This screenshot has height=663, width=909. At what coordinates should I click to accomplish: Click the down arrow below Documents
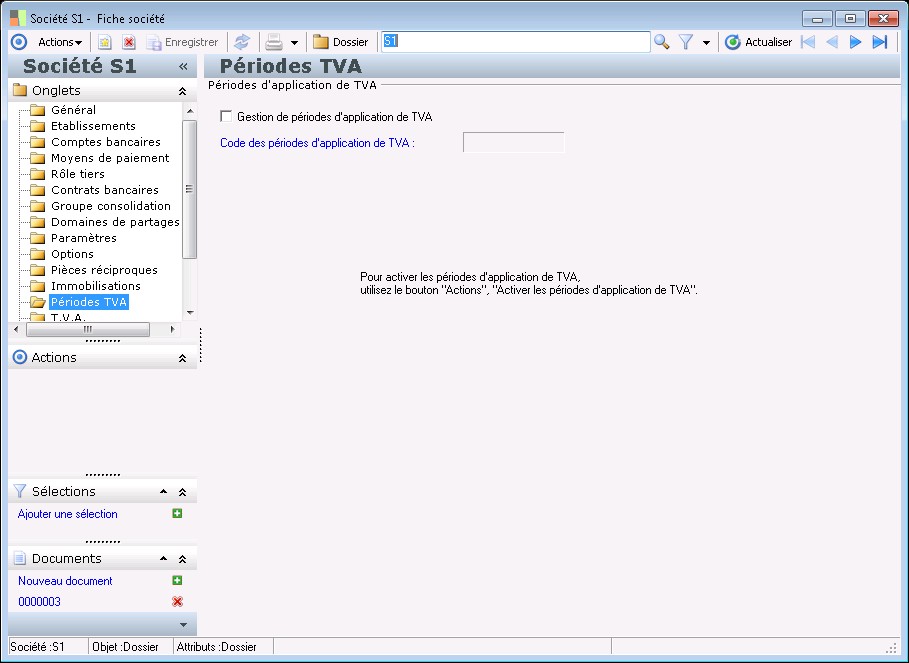183,625
